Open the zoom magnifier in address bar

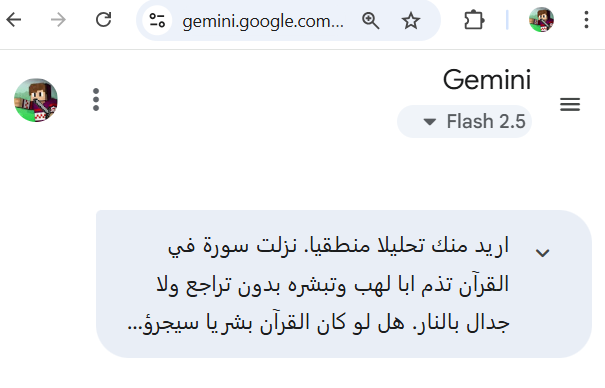click(x=370, y=20)
